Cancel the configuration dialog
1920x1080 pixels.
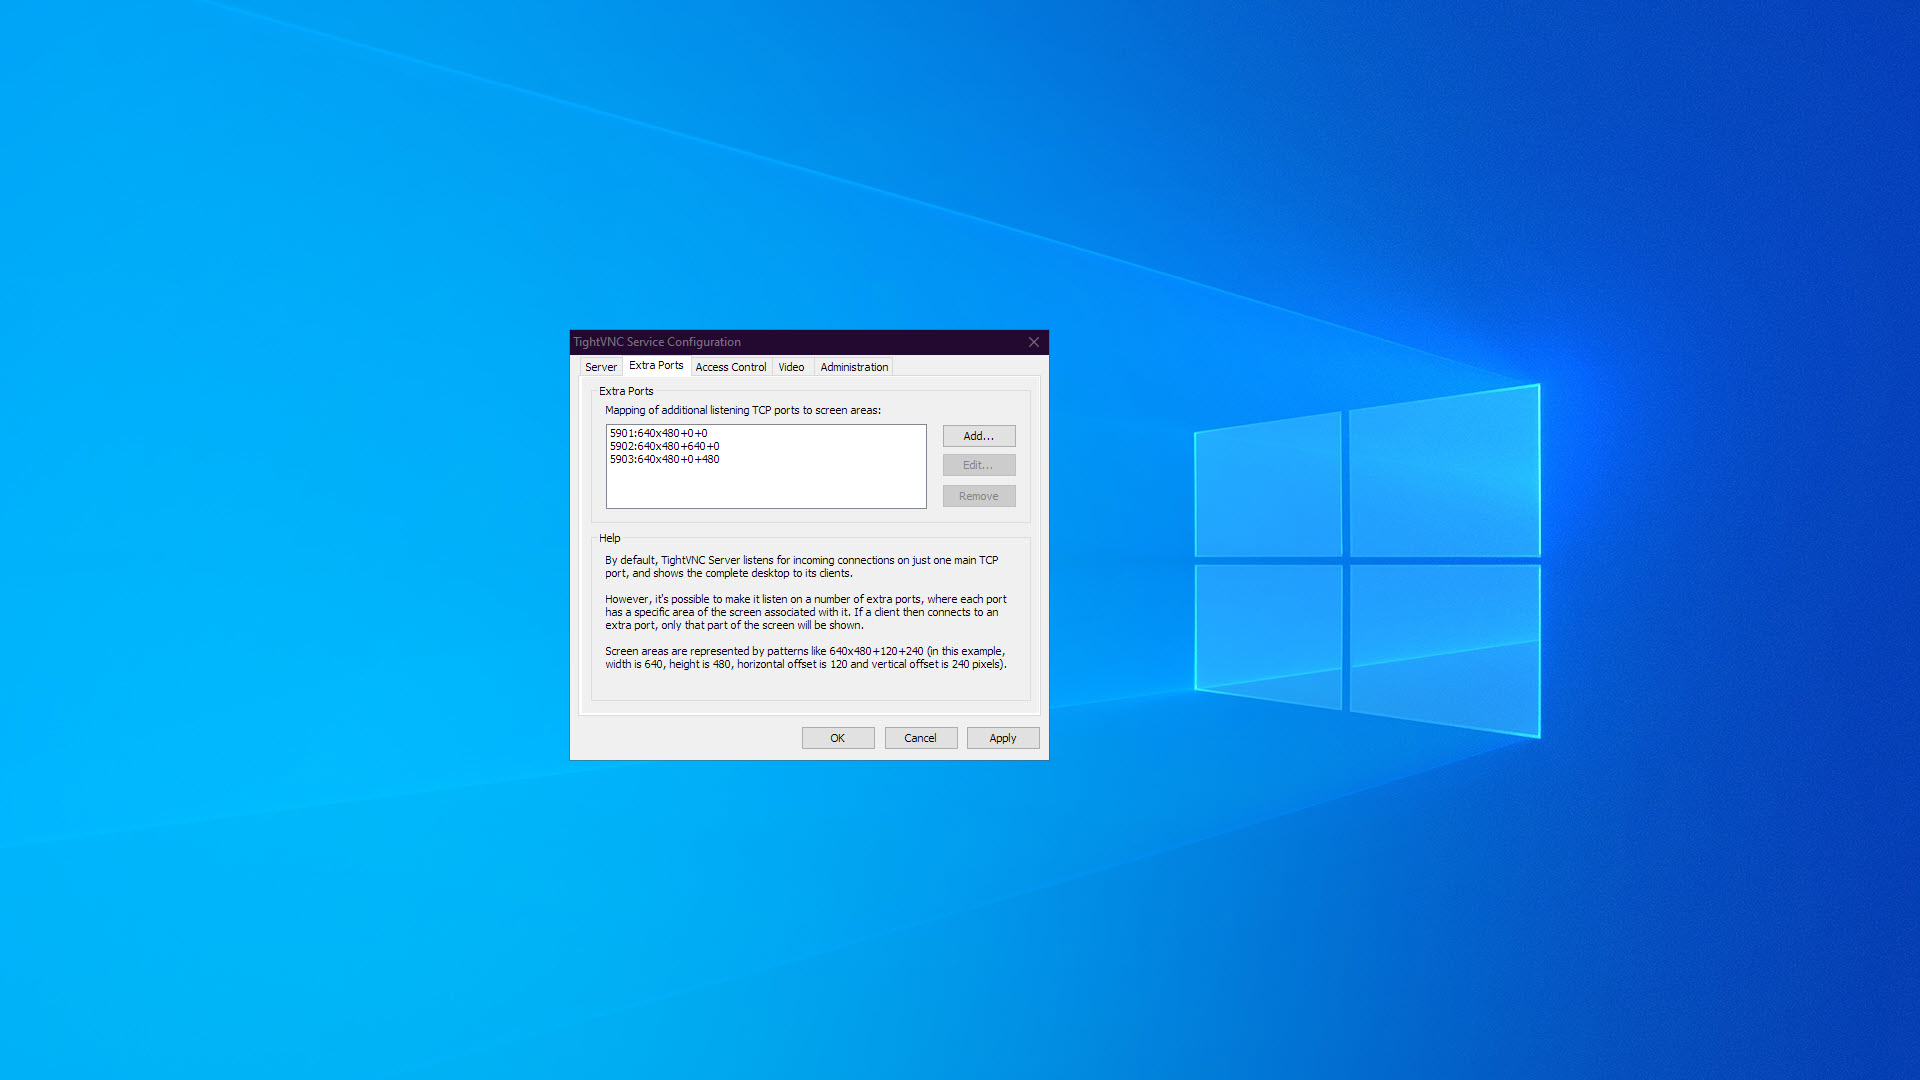pos(921,738)
